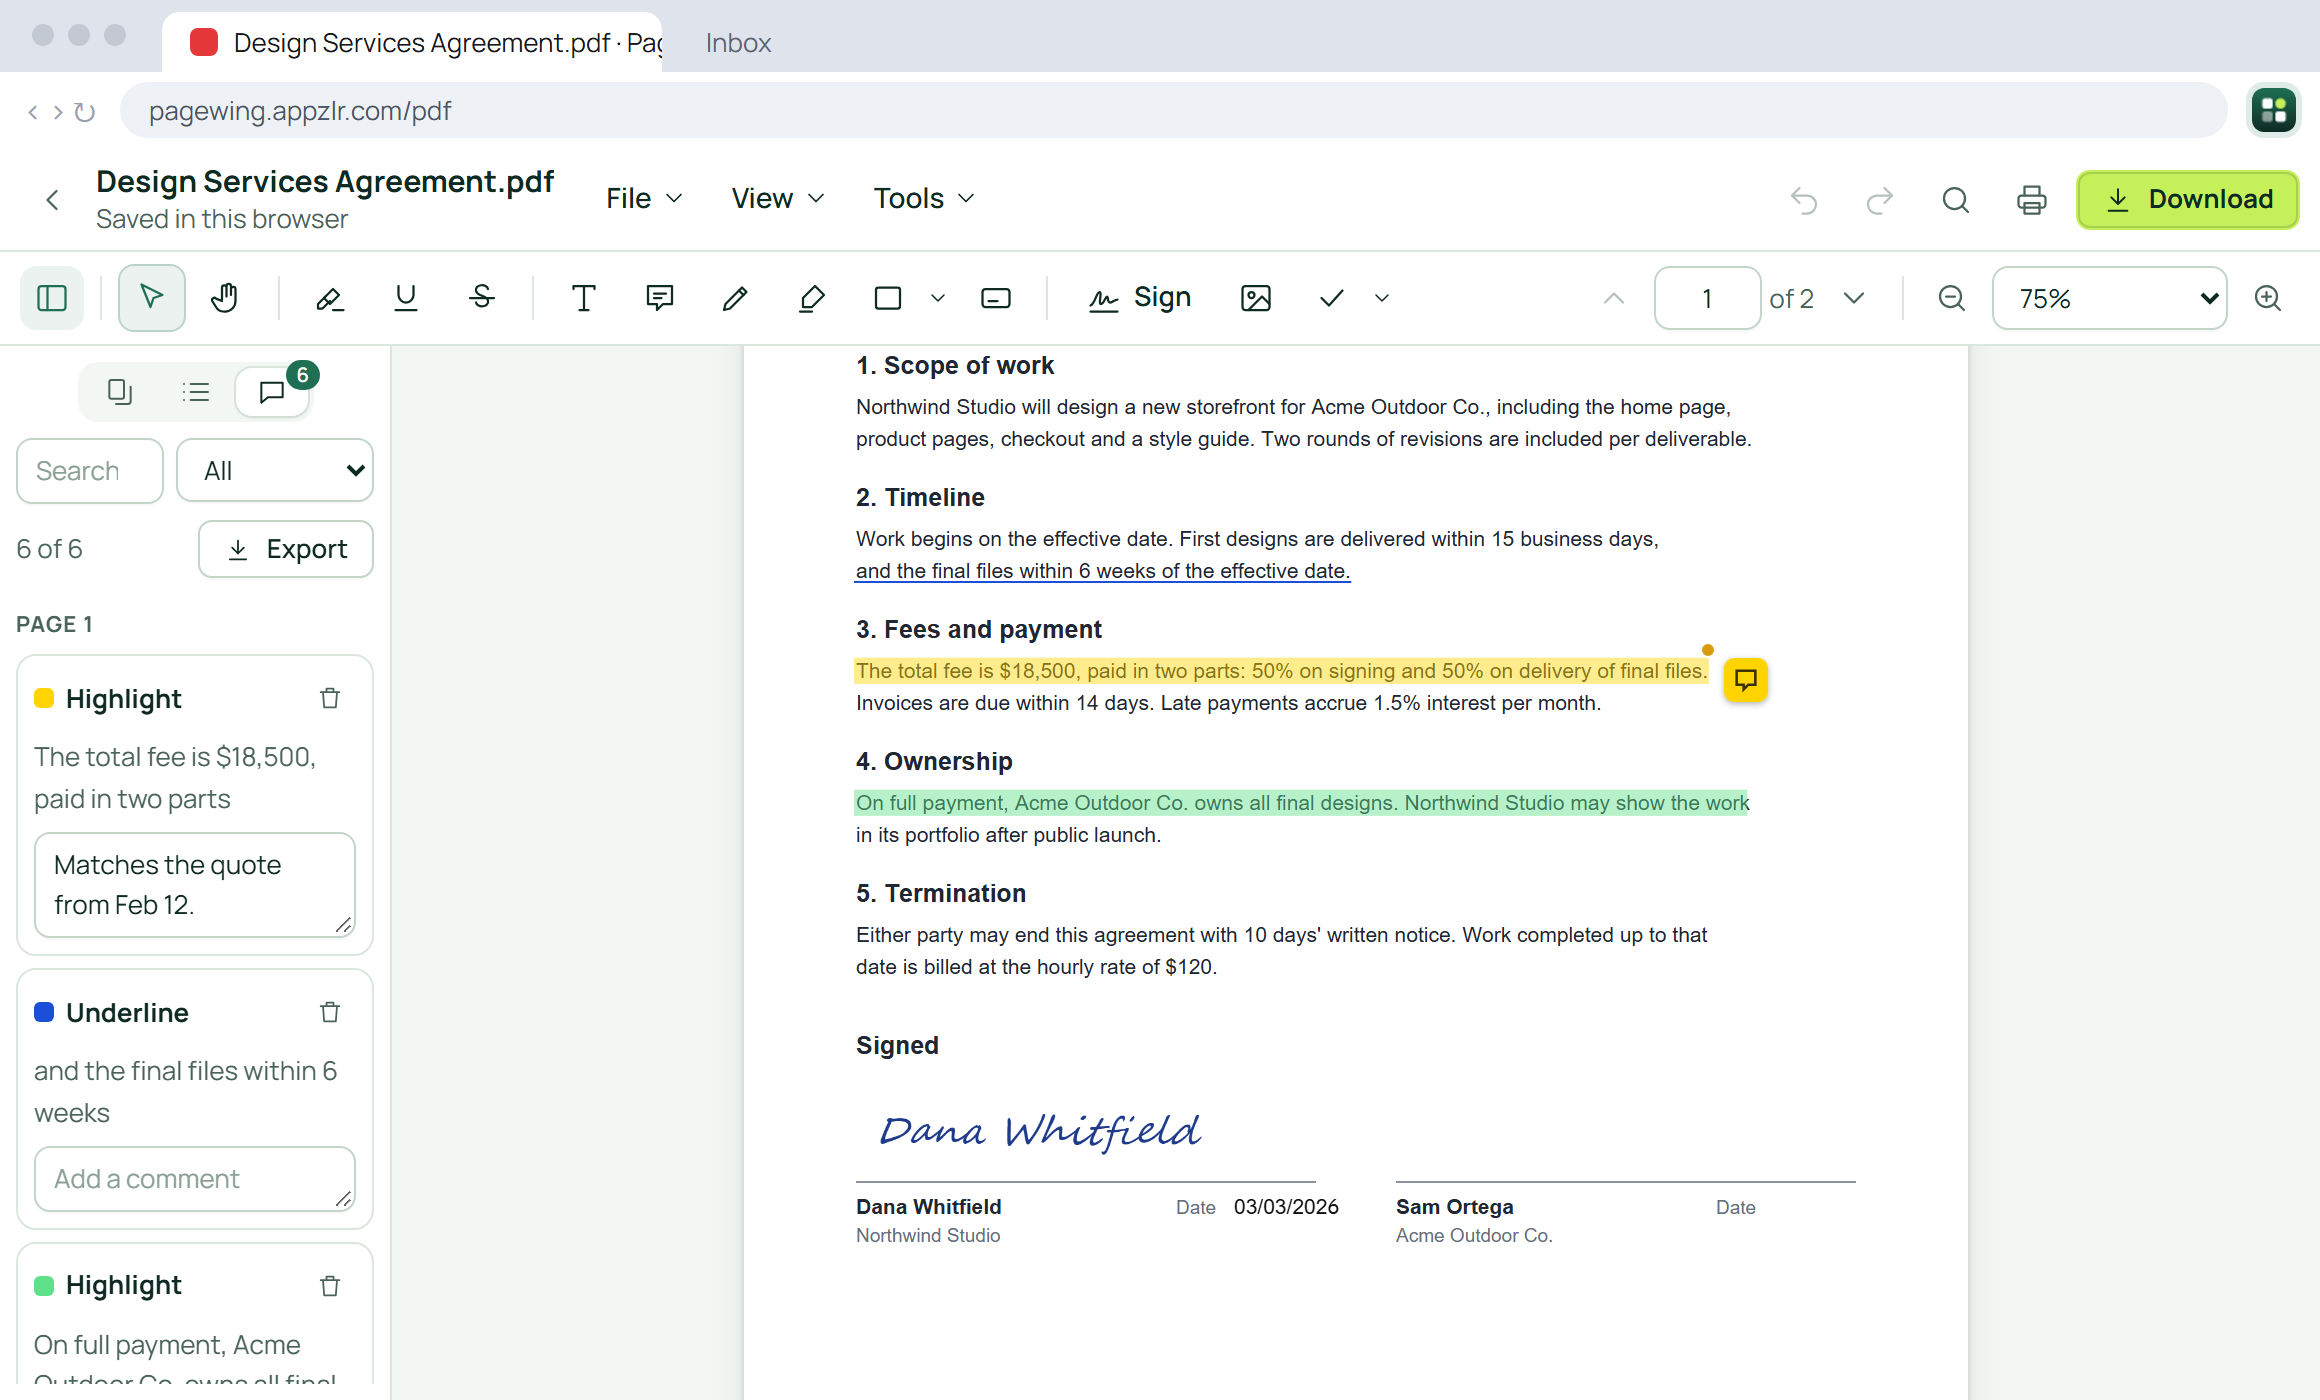Choose the highlighter tool
Image resolution: width=2320 pixels, height=1400 pixels.
[330, 298]
